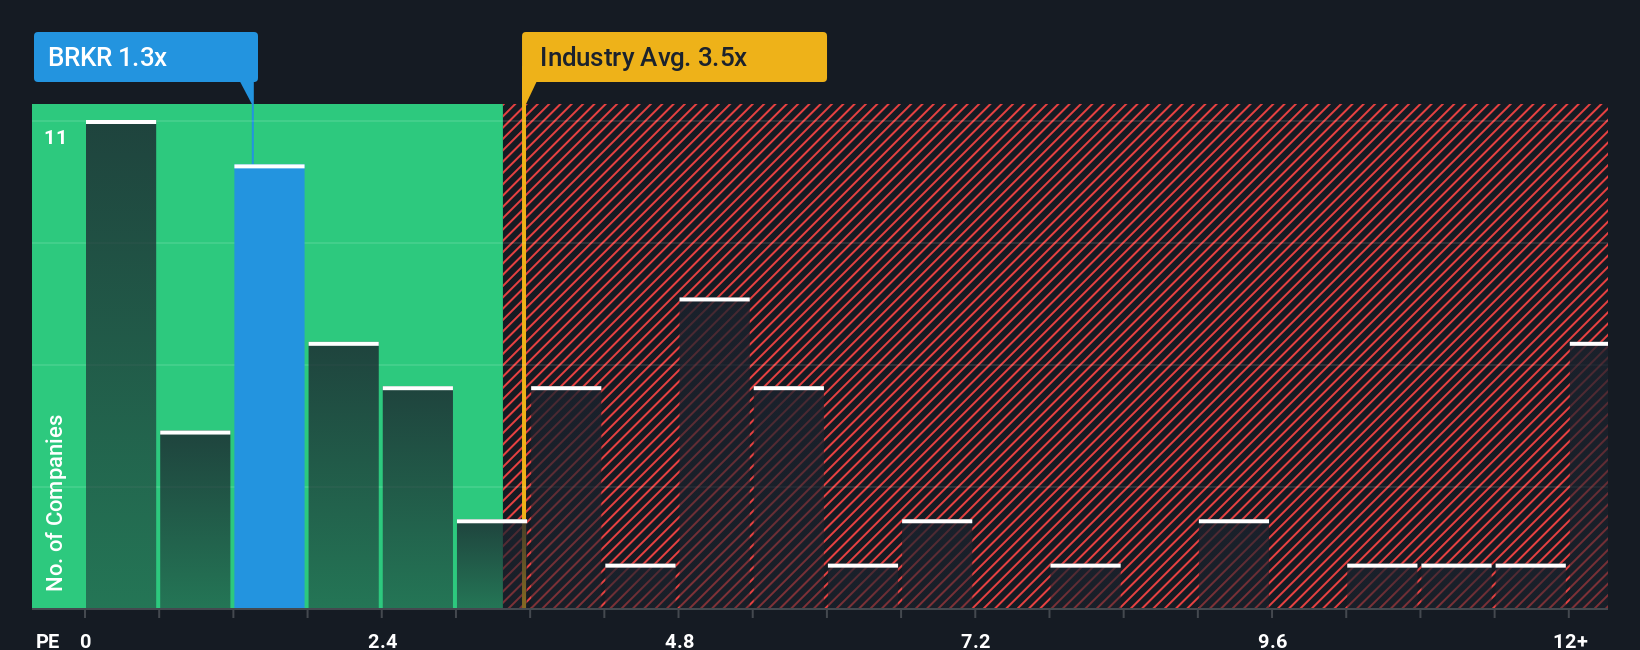Click the x-axis label 4.8
The image size is (1640, 650).
[x=679, y=640]
